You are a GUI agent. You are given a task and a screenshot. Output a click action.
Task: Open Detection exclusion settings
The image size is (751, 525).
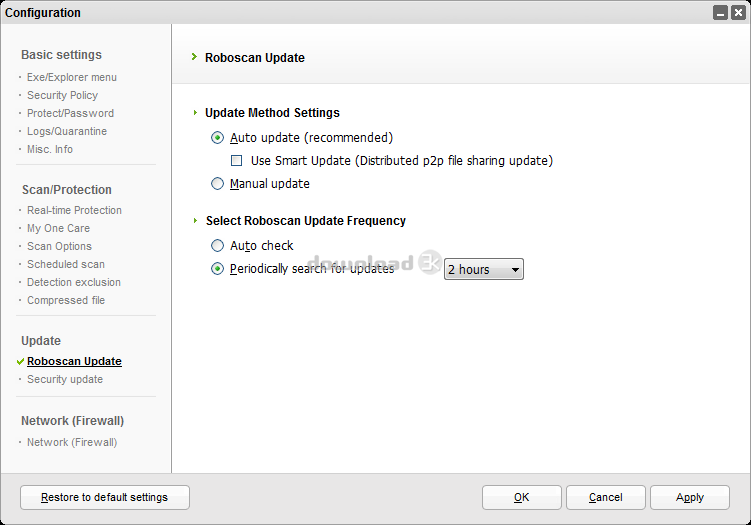coord(74,282)
